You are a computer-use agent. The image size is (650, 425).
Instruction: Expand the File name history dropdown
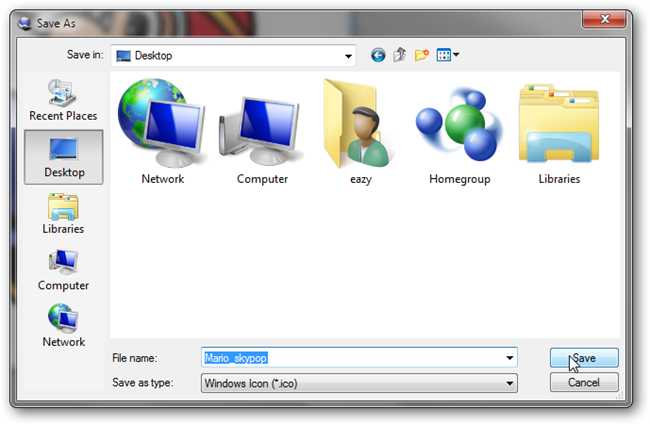509,357
